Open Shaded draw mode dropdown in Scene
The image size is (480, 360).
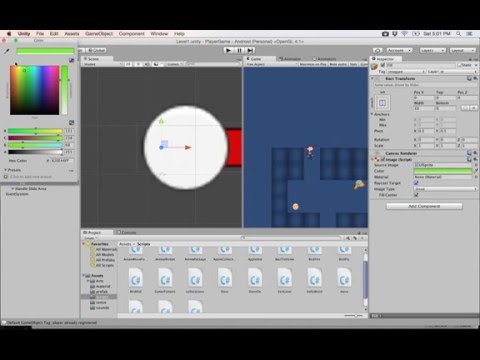click(x=103, y=64)
